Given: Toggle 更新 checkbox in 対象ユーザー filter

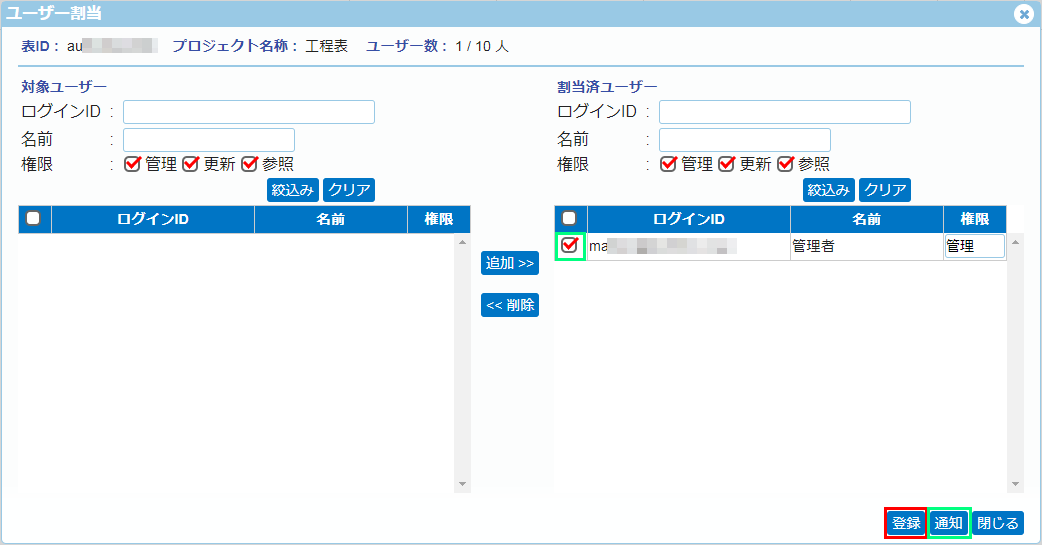Looking at the screenshot, I should point(190,164).
